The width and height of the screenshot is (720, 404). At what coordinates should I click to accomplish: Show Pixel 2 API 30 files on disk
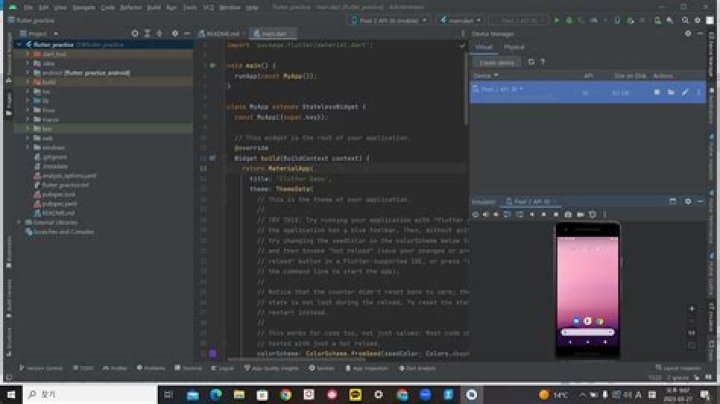click(x=671, y=92)
